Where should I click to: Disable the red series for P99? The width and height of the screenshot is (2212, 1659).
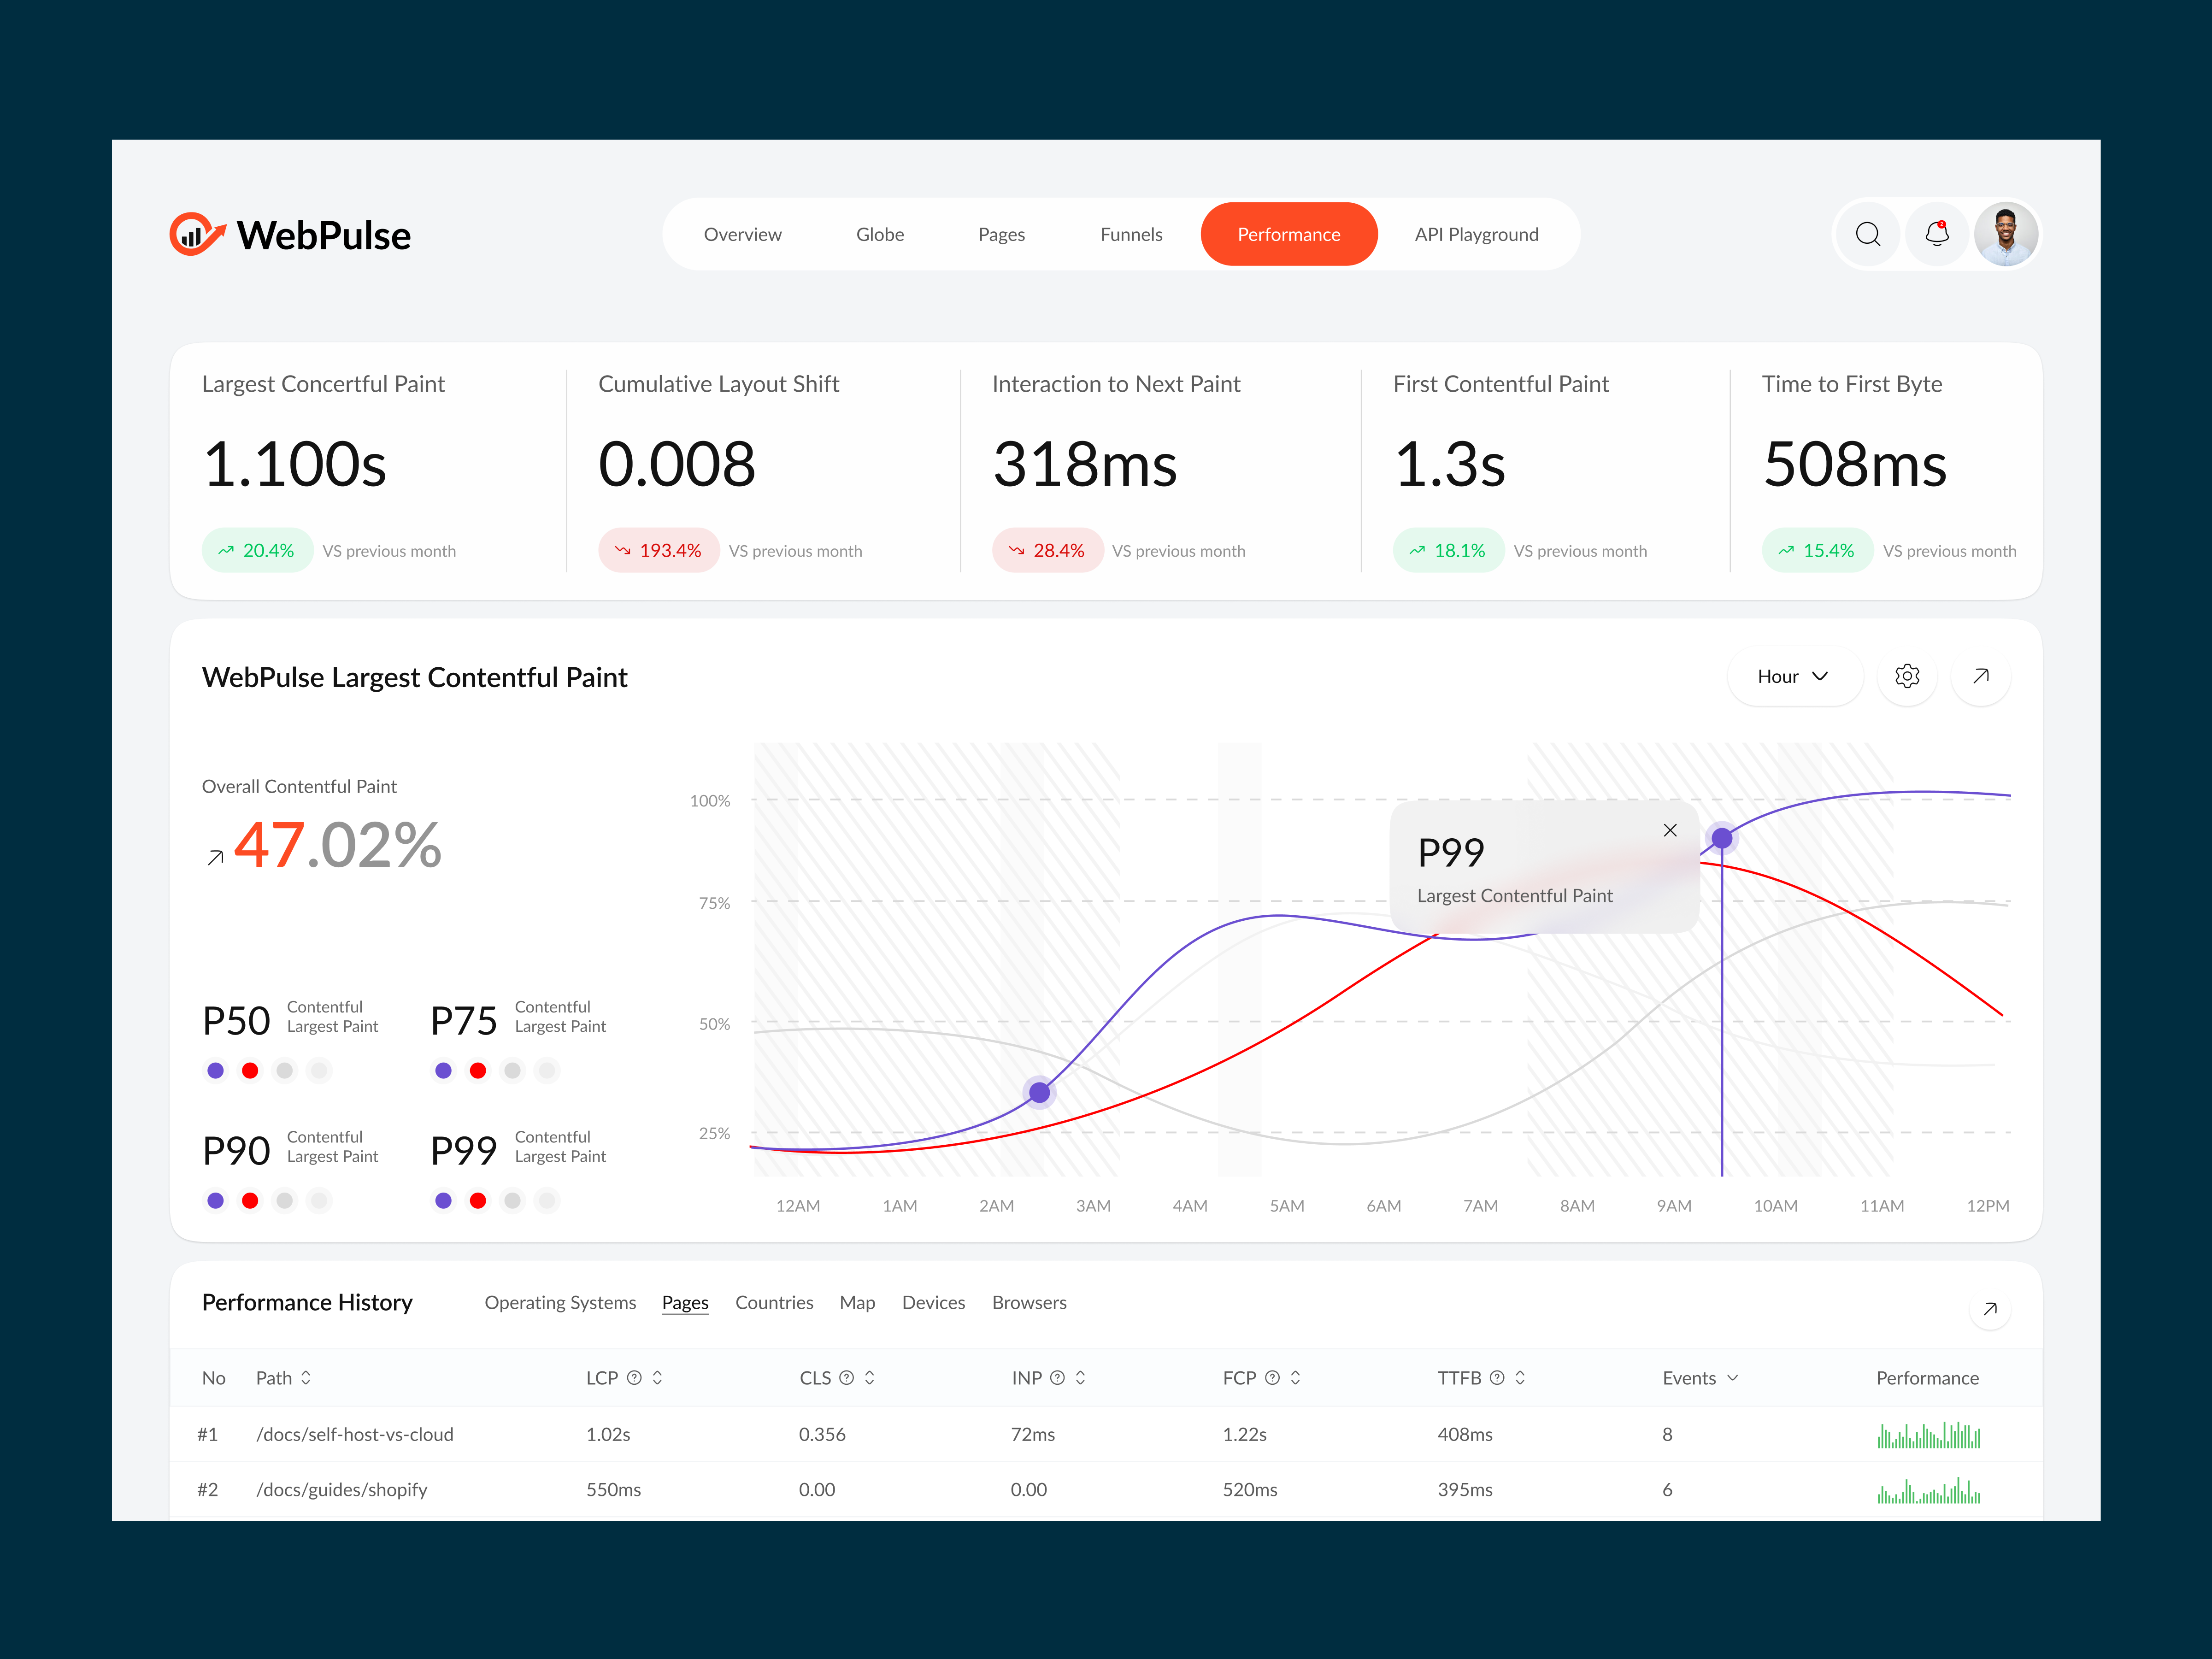coord(478,1200)
